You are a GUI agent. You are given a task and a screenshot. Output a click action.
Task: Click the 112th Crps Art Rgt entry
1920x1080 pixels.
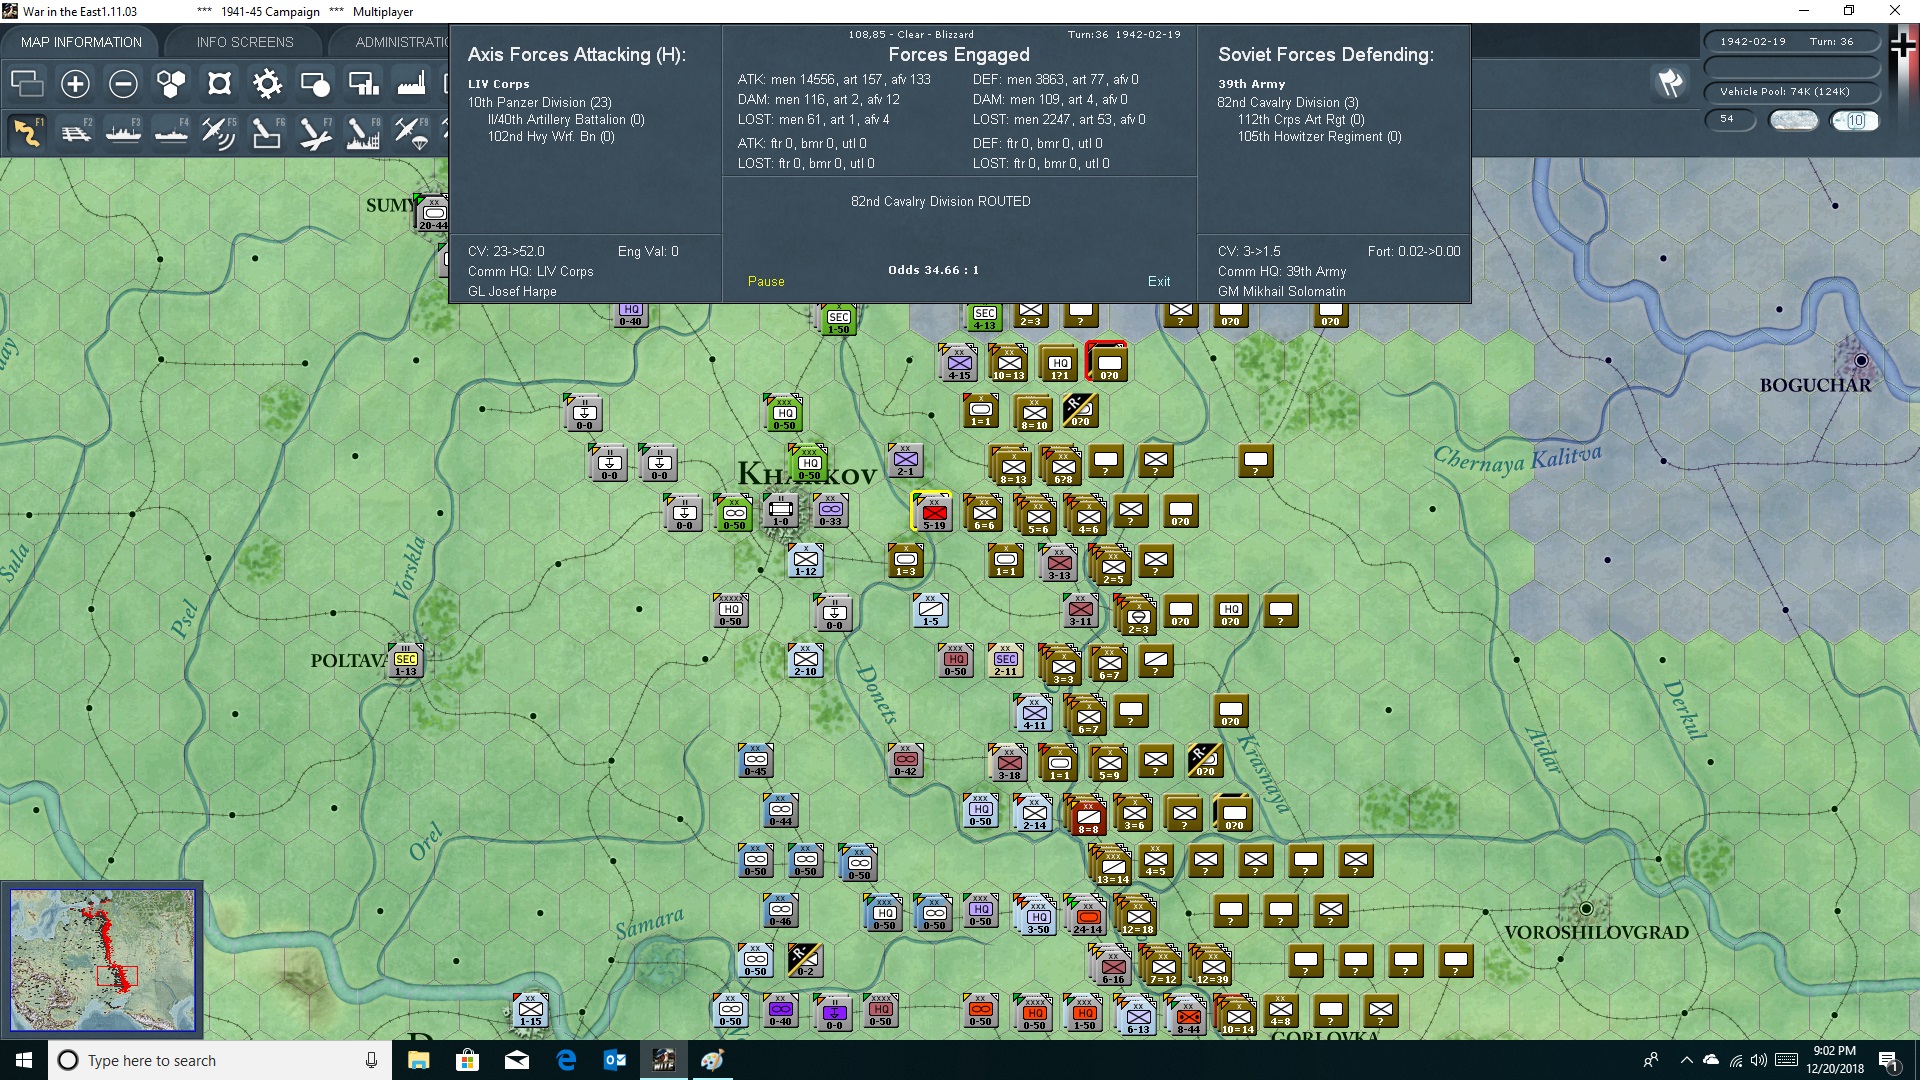tap(1301, 120)
